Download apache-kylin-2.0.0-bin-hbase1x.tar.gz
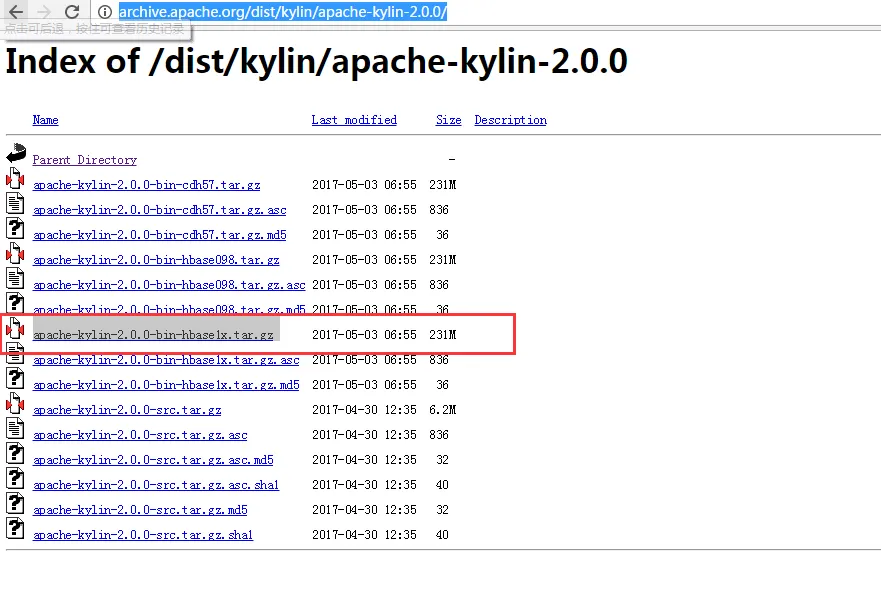The width and height of the screenshot is (881, 600). click(x=153, y=335)
